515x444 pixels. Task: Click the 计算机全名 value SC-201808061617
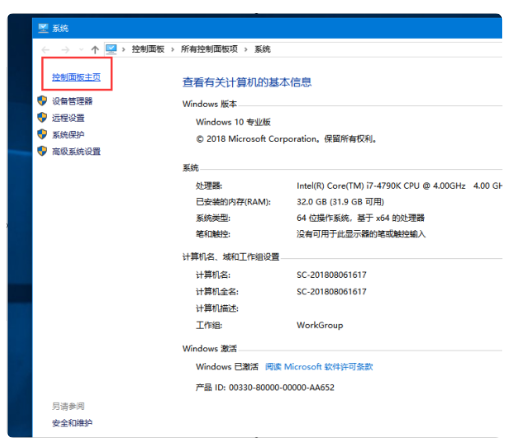coord(332,292)
